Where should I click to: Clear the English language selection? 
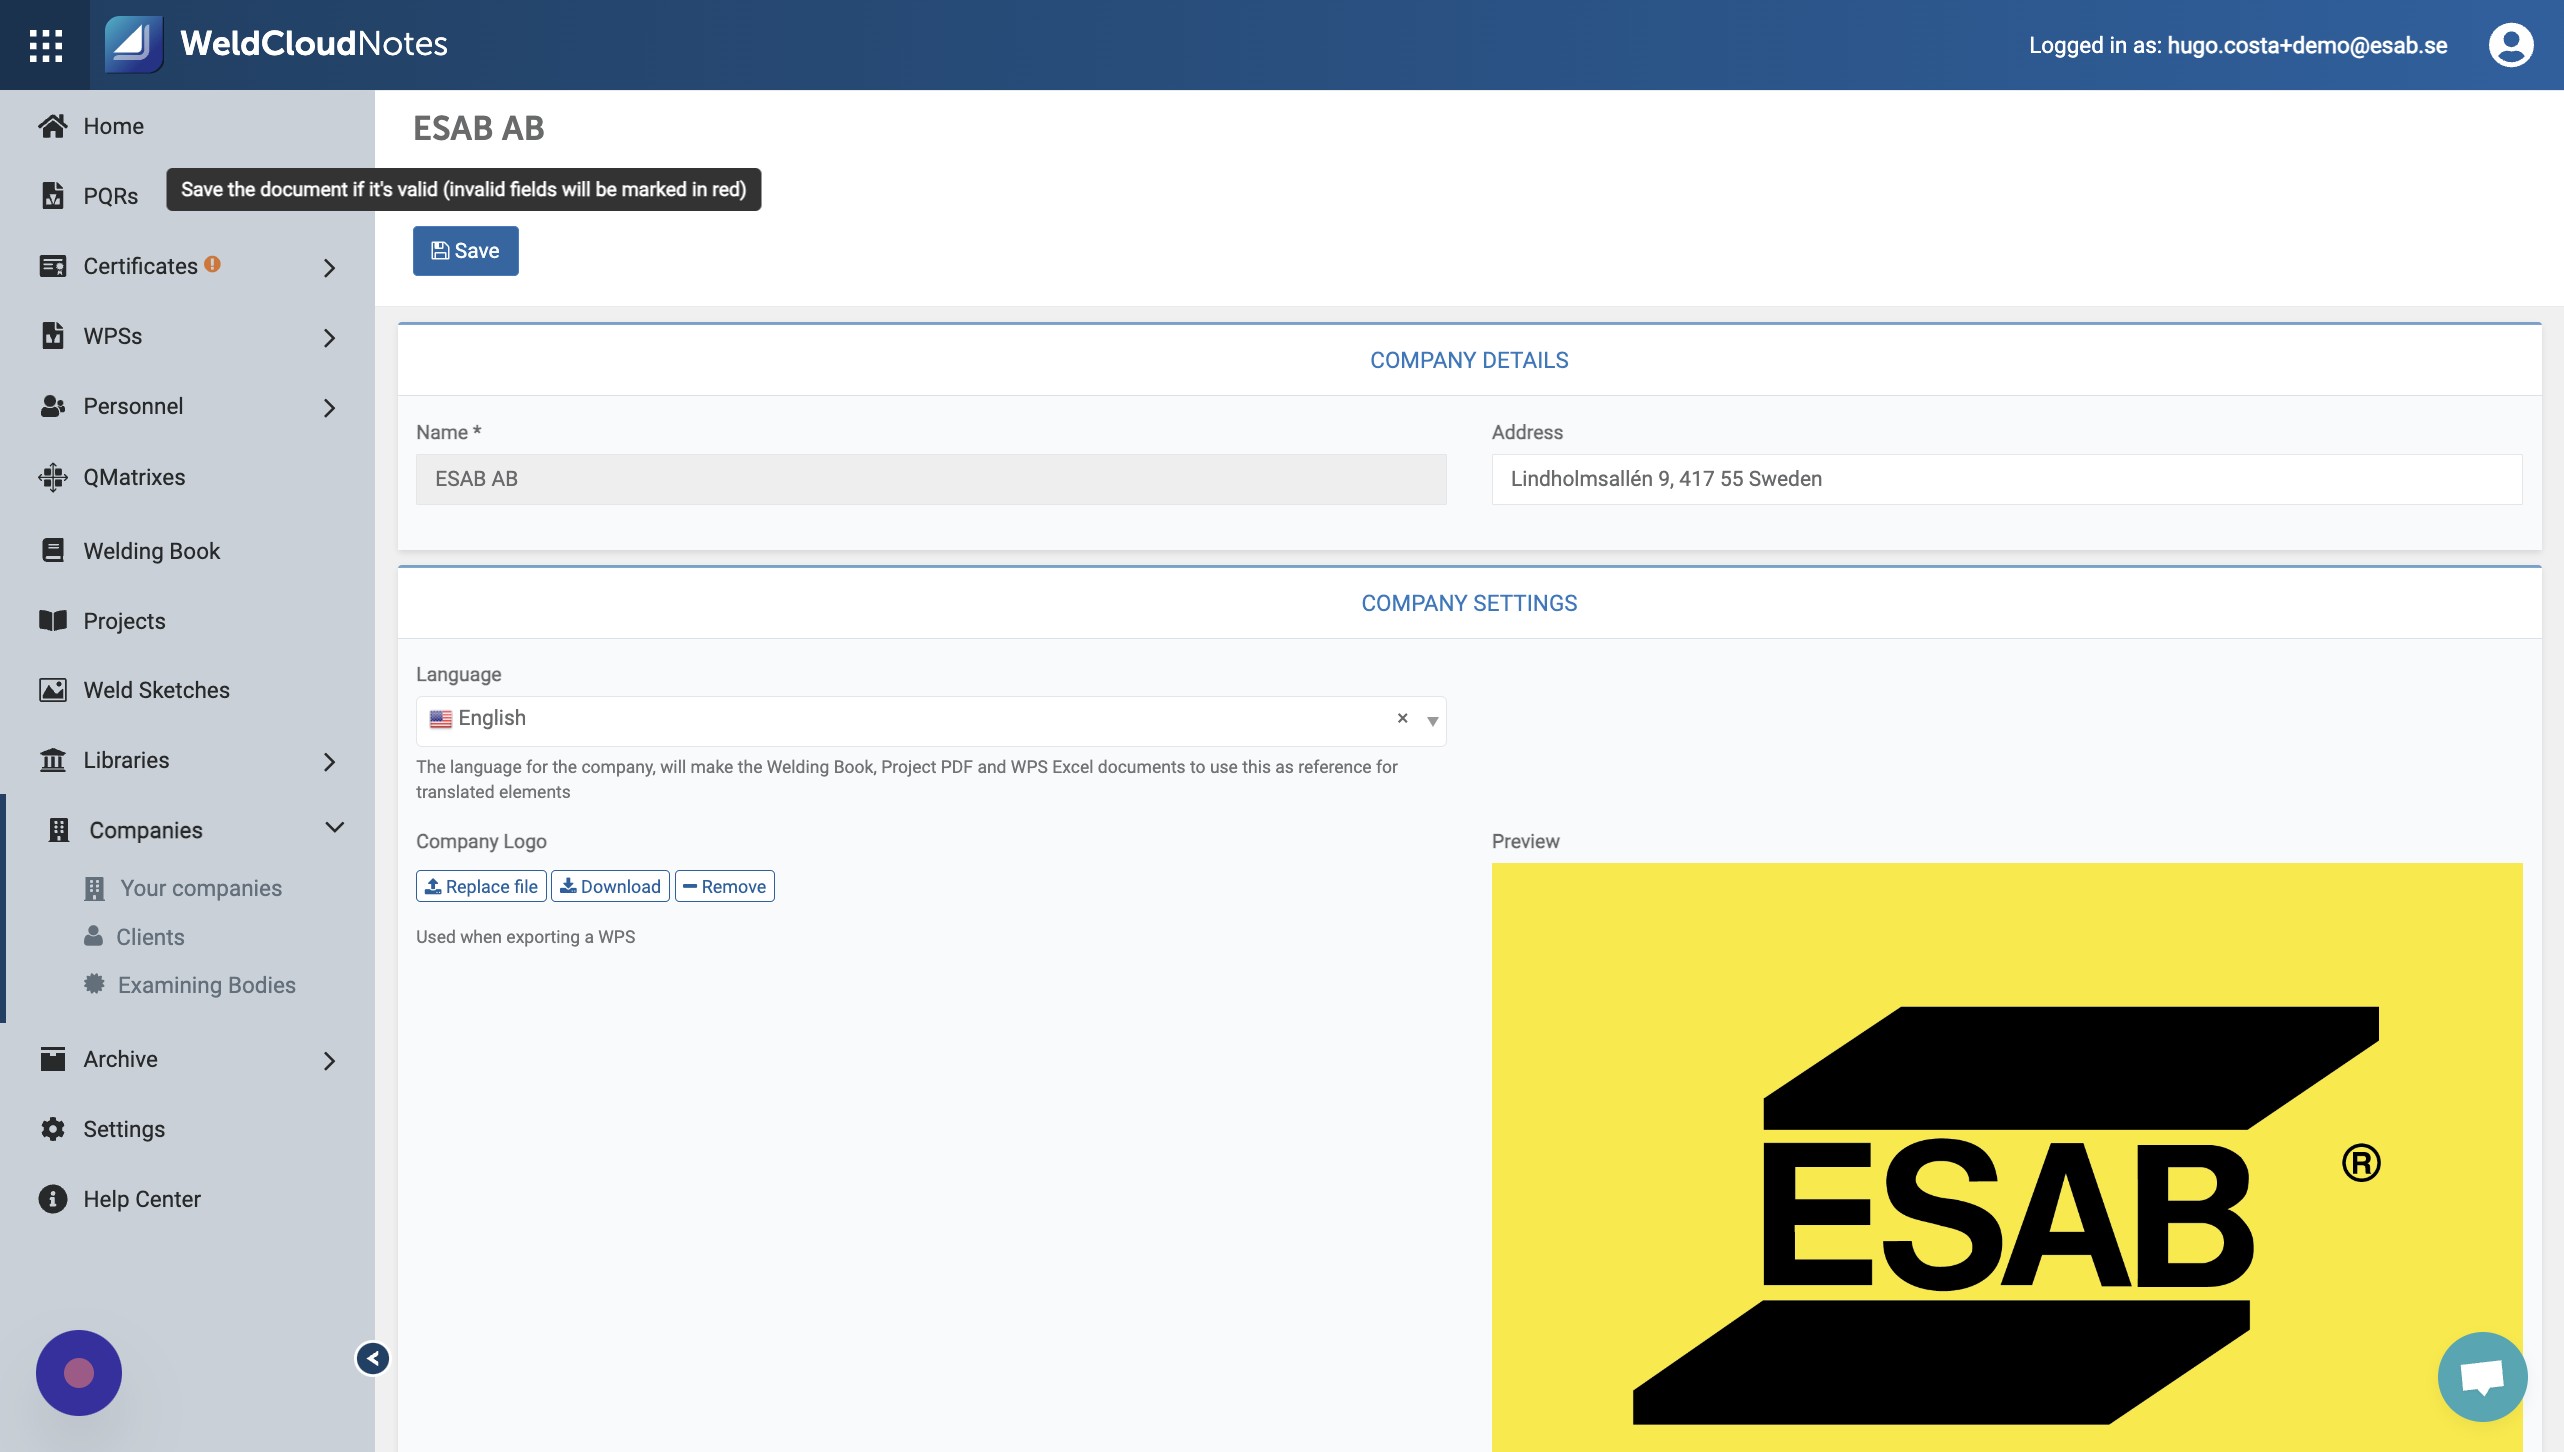[x=1402, y=718]
